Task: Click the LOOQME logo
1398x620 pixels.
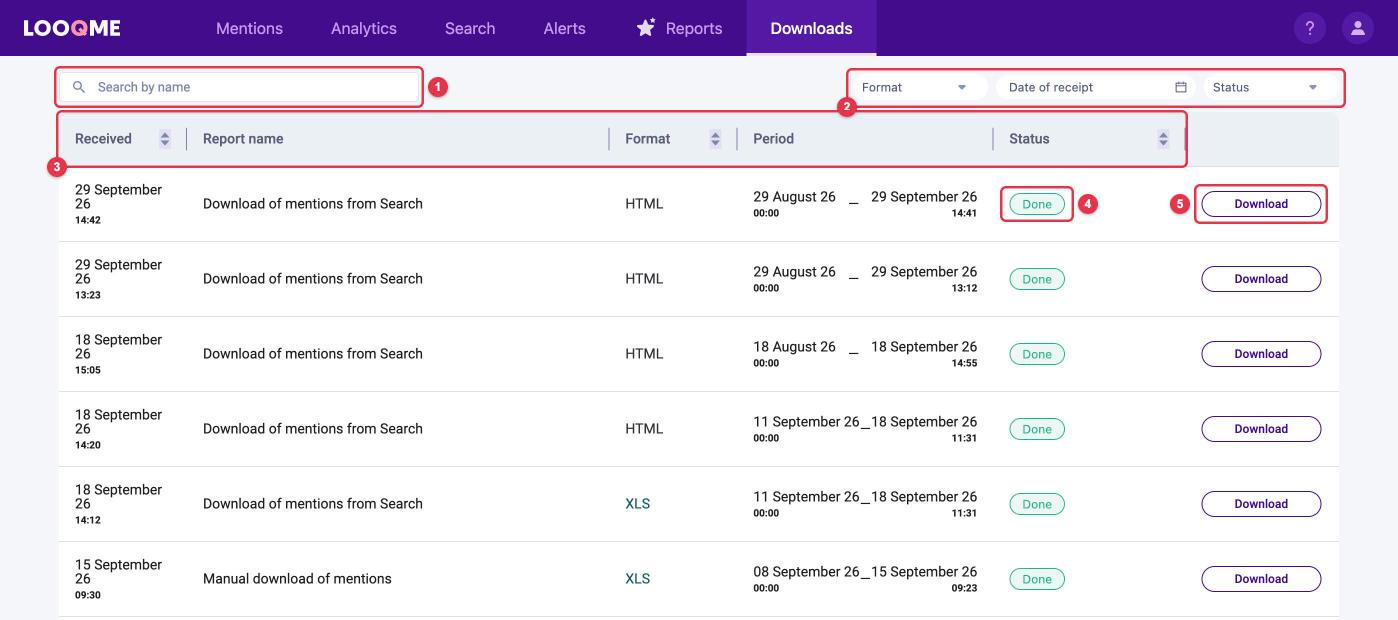Action: pyautogui.click(x=72, y=28)
